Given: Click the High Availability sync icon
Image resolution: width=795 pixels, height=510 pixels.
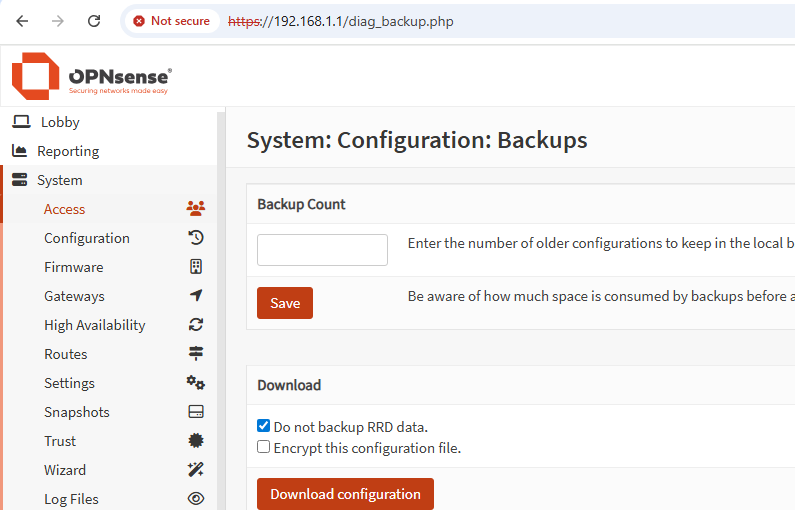Looking at the screenshot, I should point(196,324).
